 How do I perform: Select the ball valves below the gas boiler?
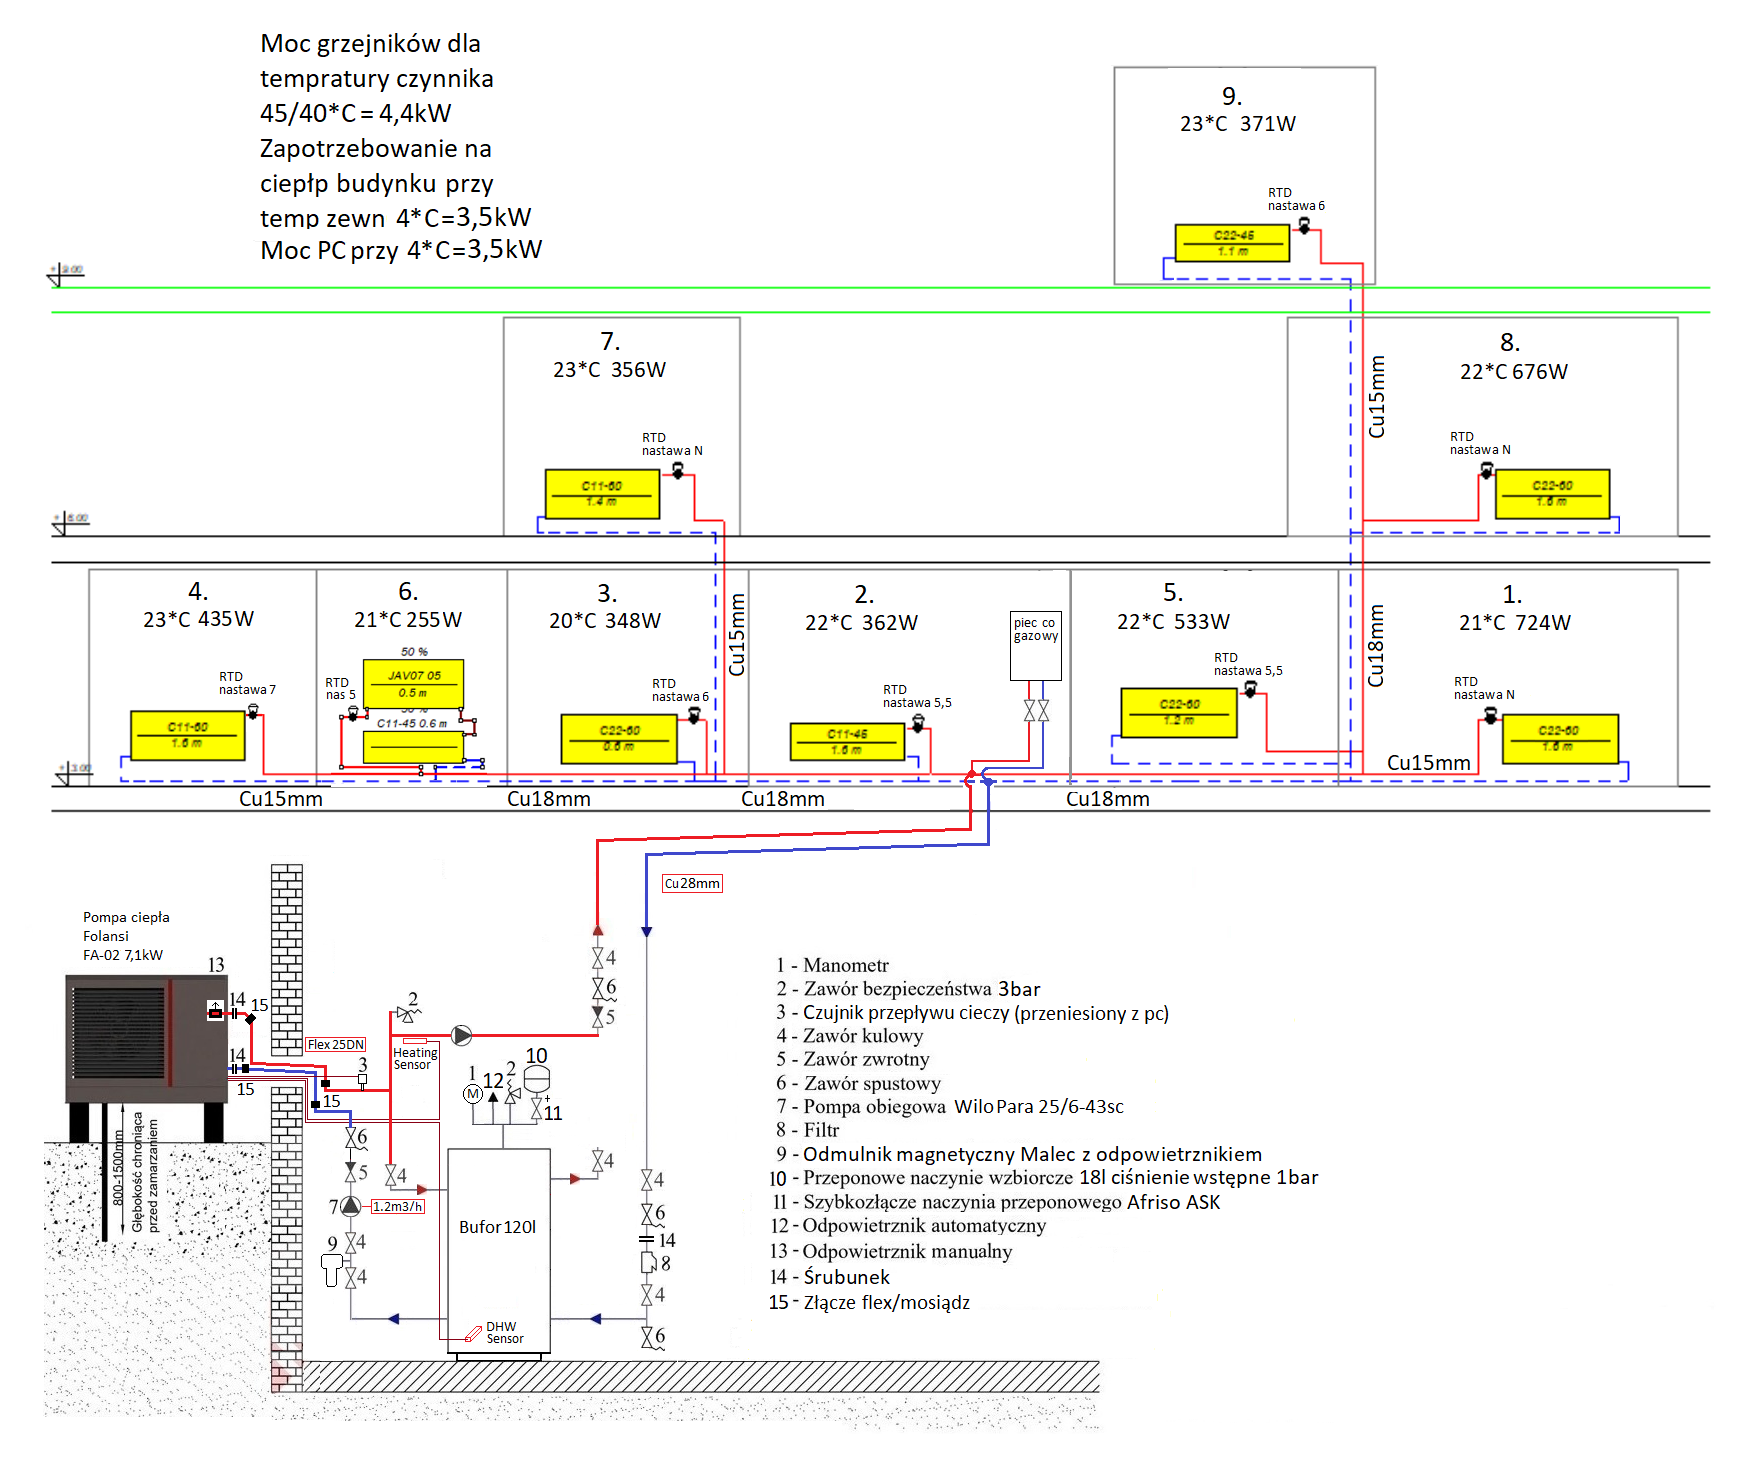pos(1036,710)
